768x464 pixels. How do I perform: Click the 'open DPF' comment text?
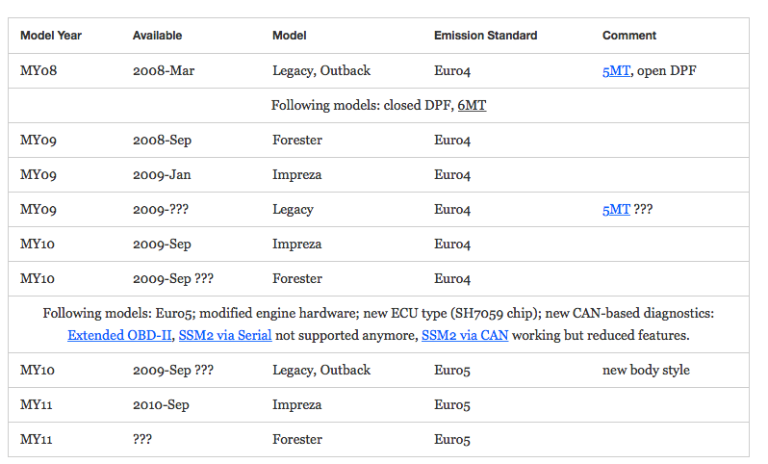click(667, 71)
